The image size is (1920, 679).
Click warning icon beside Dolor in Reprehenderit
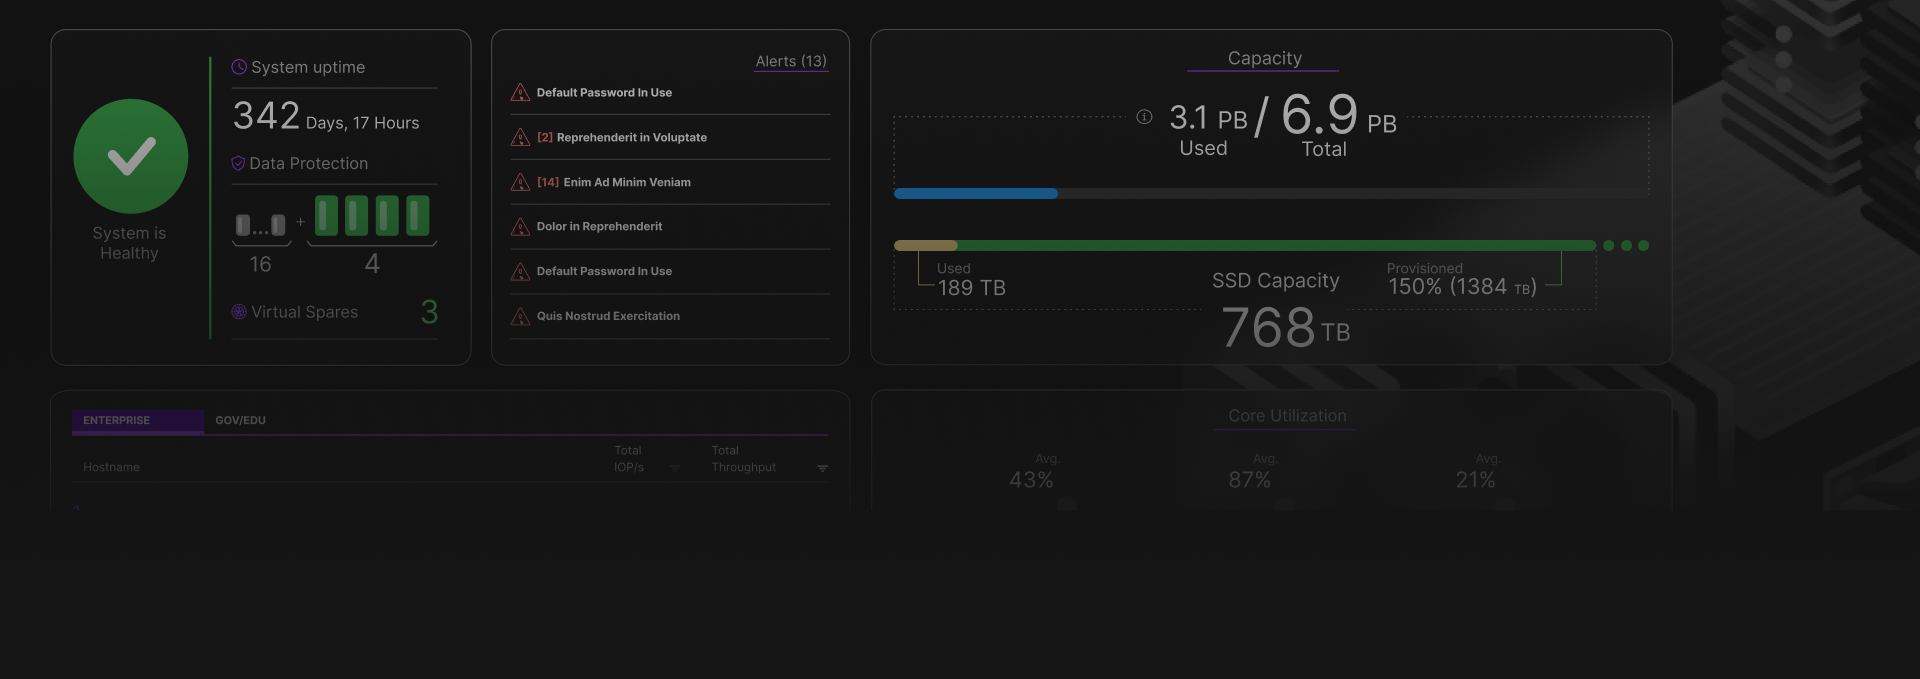pos(520,227)
